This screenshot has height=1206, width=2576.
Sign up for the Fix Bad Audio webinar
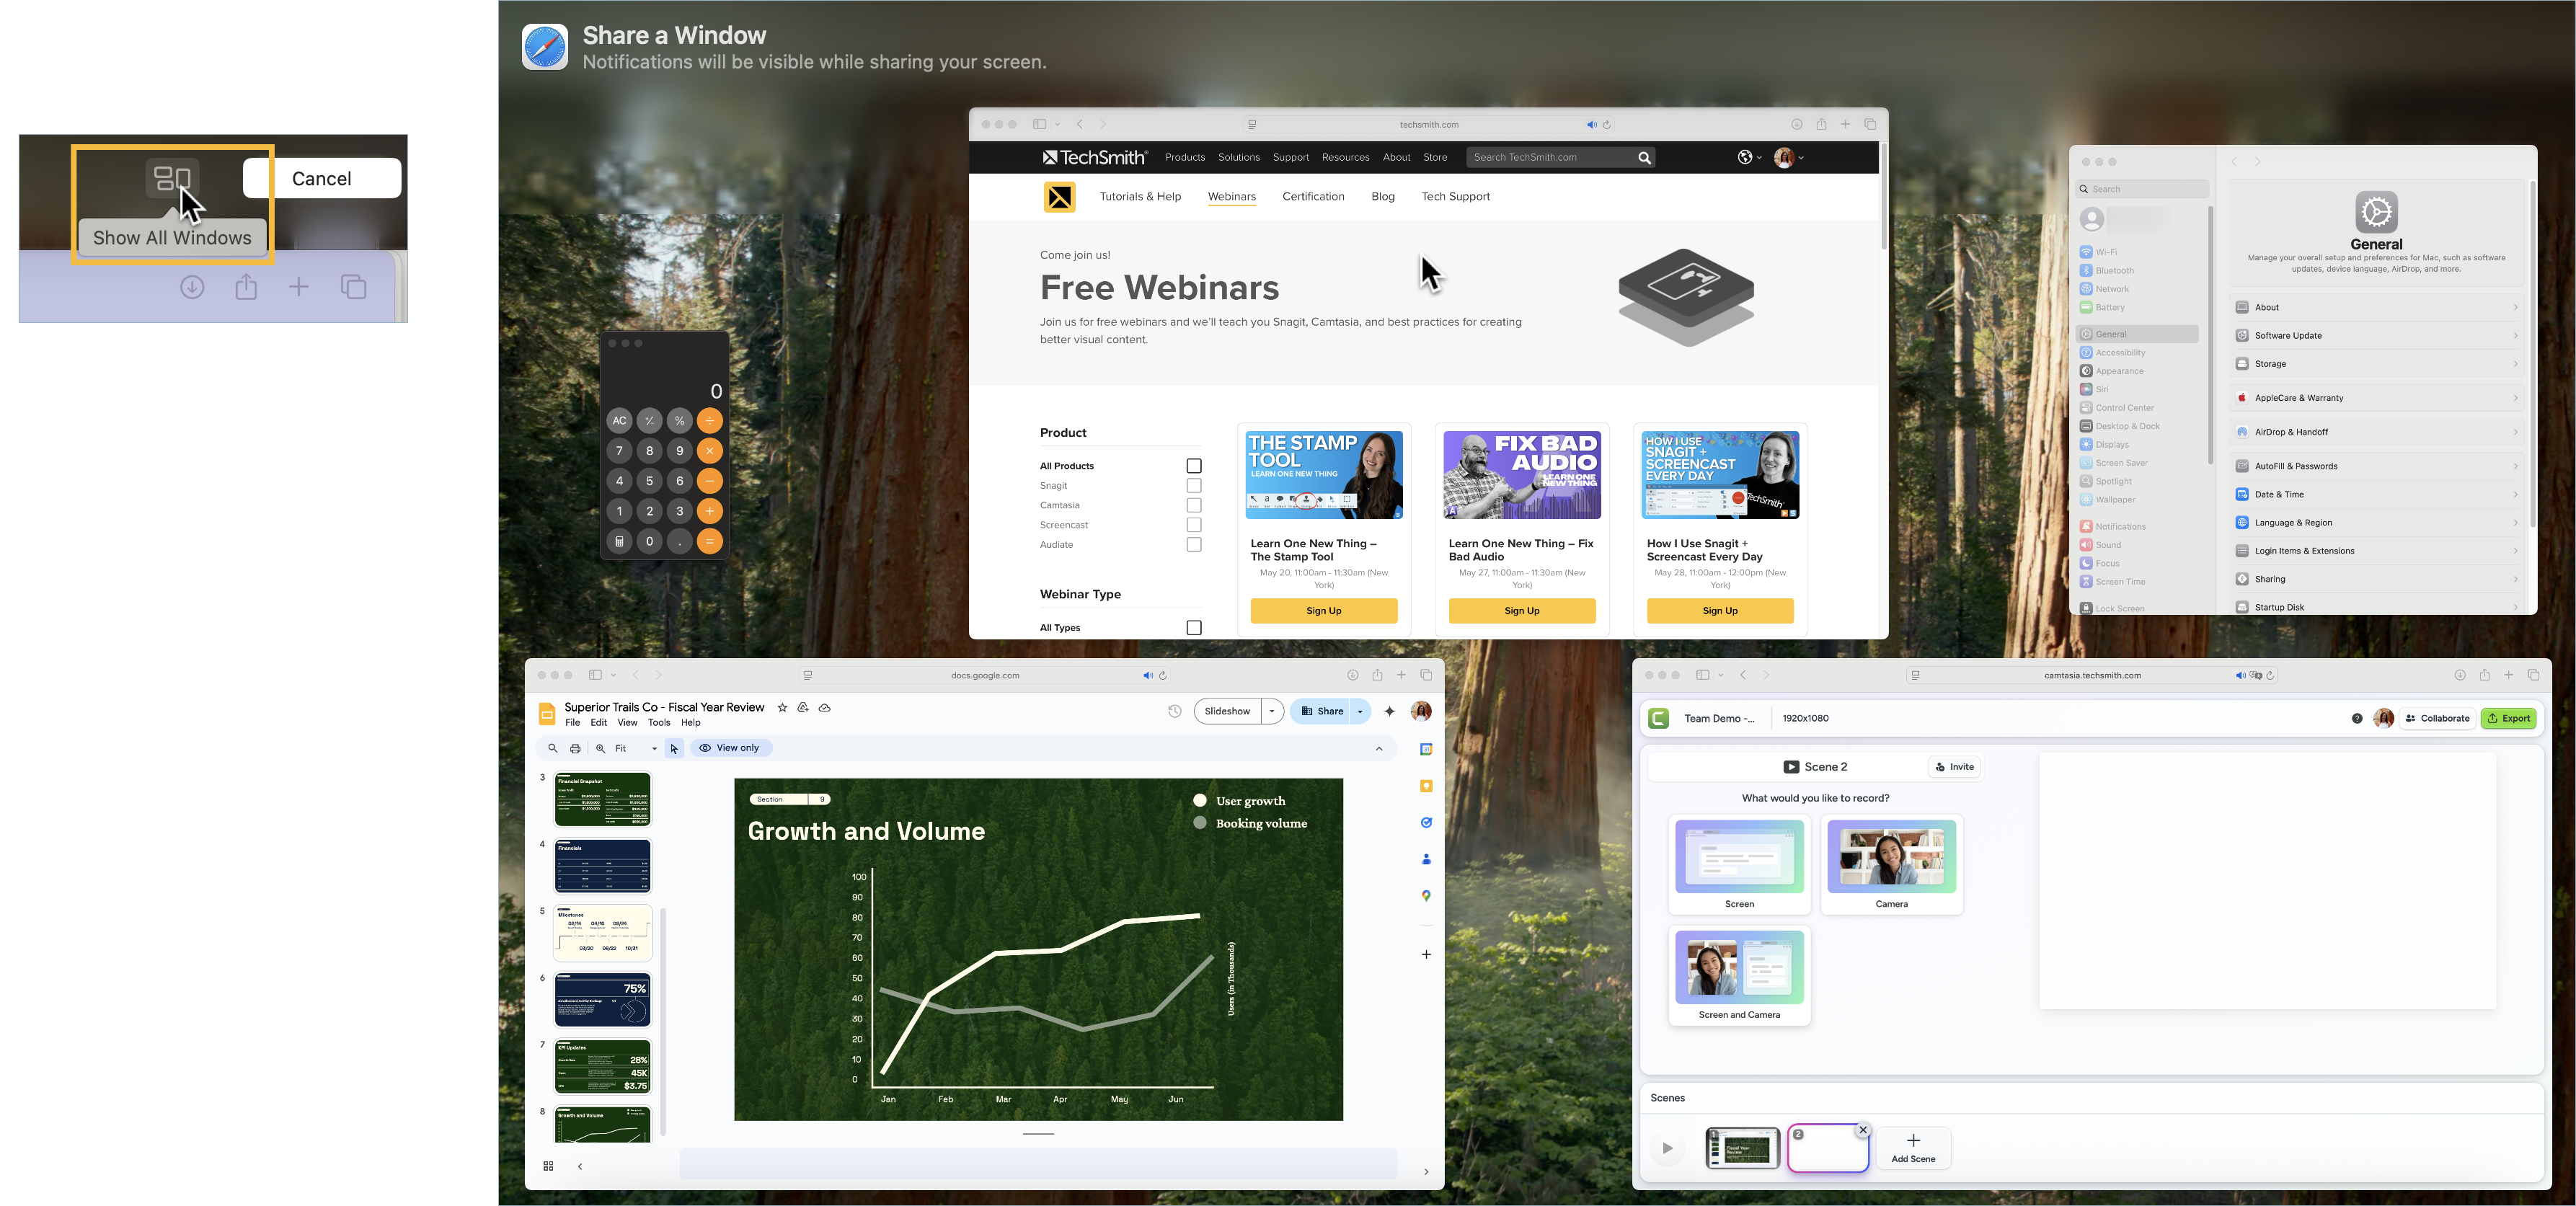coord(1522,611)
